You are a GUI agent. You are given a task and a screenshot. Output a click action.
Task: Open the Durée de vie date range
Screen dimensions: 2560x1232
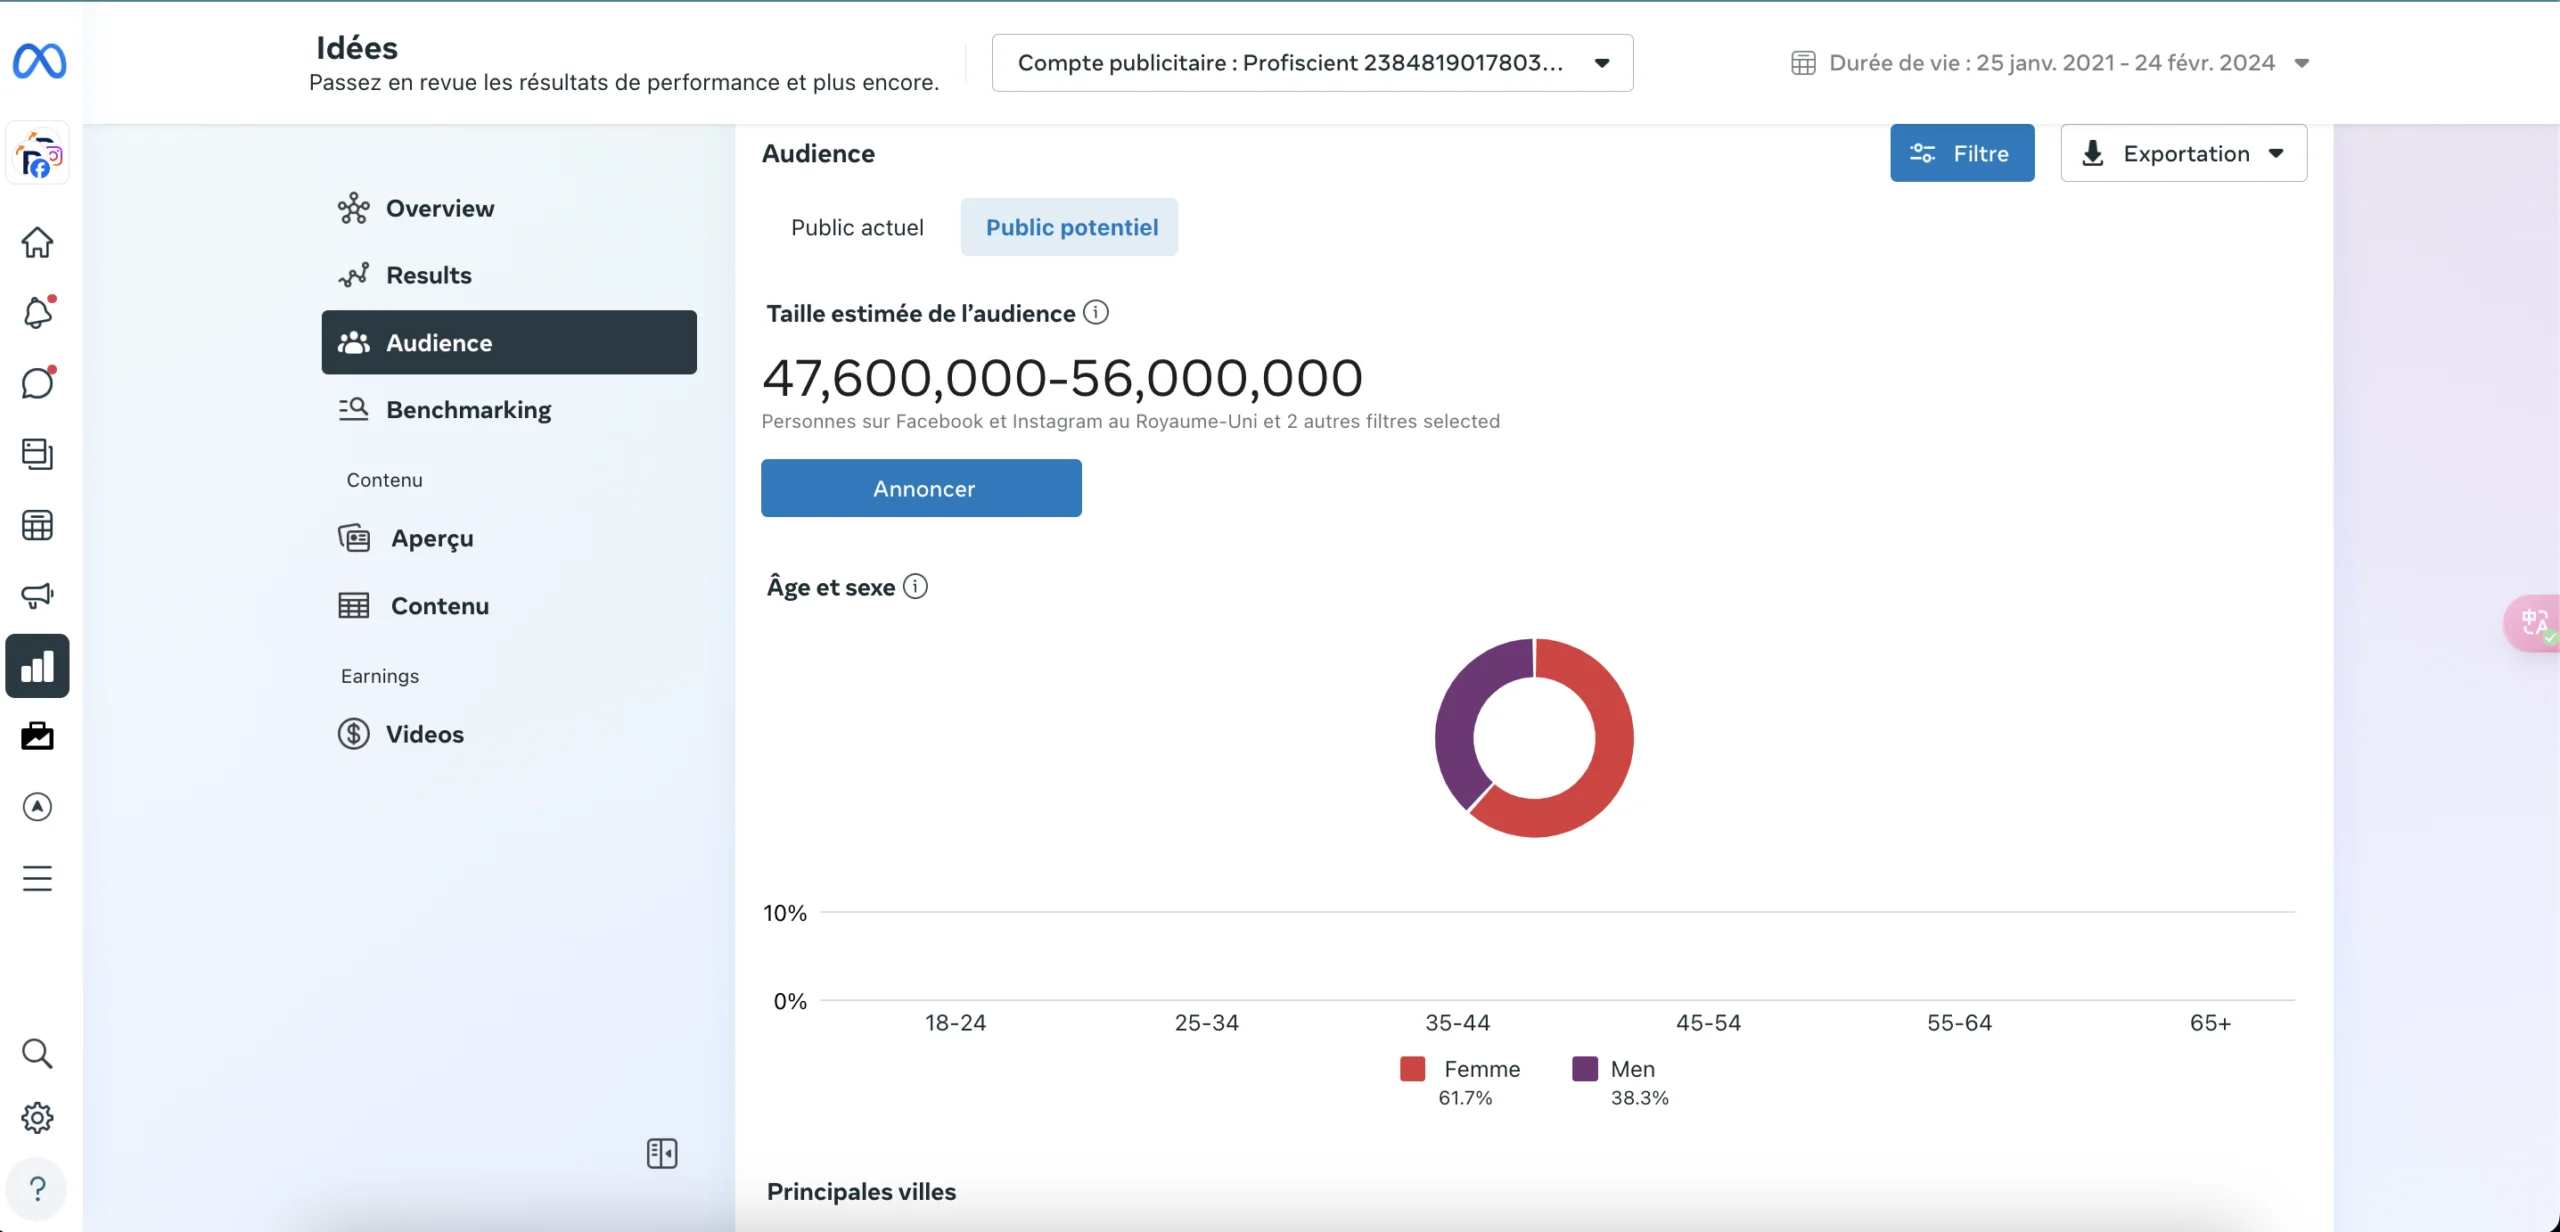pyautogui.click(x=2050, y=63)
